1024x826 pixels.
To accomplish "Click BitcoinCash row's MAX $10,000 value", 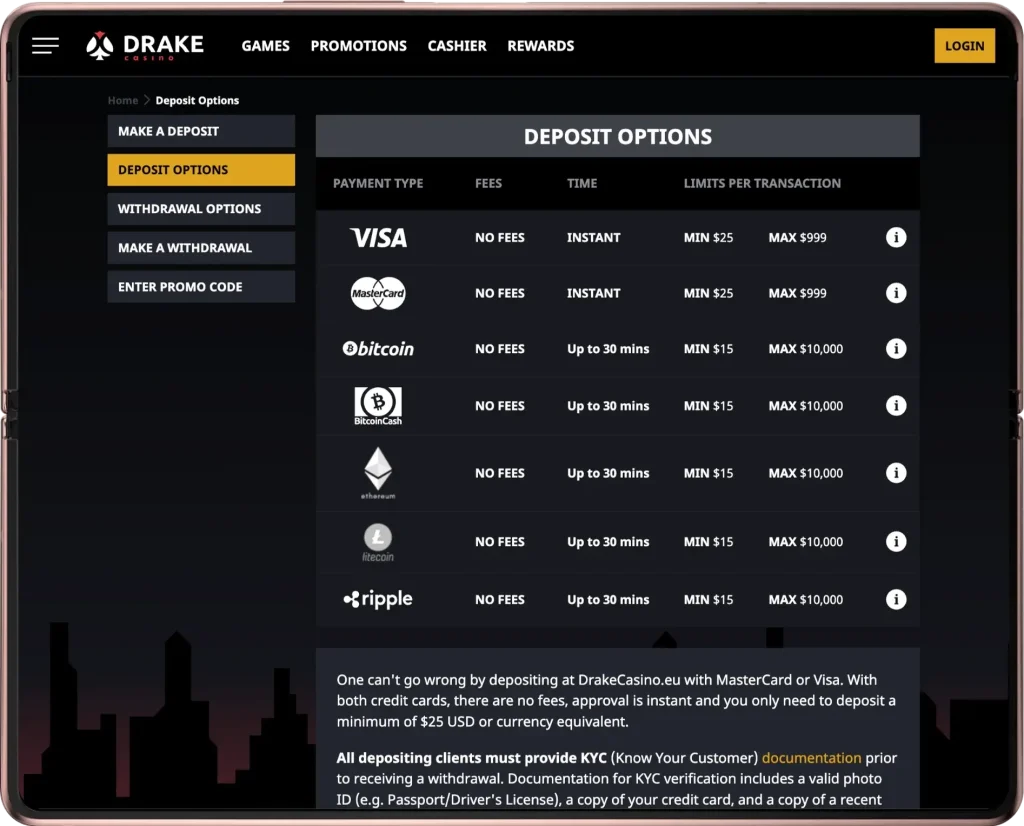I will pos(806,406).
